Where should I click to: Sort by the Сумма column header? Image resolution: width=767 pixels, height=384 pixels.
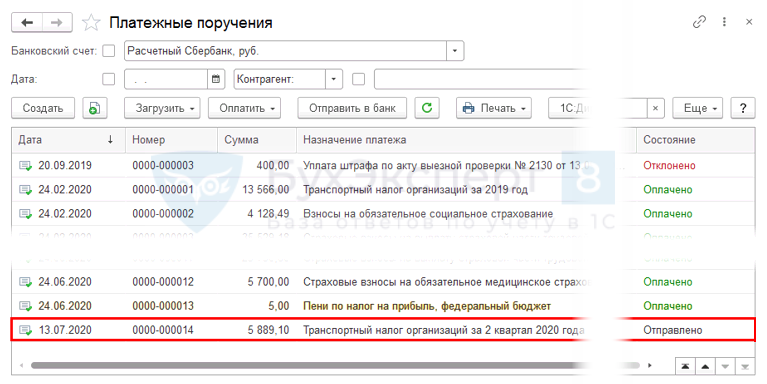click(x=257, y=140)
